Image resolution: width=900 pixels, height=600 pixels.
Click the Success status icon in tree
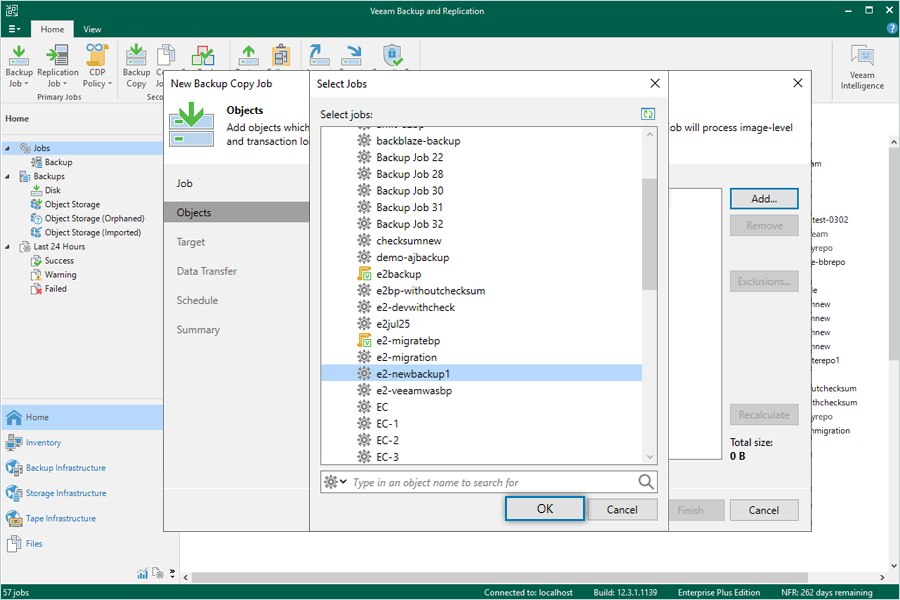pyautogui.click(x=36, y=261)
